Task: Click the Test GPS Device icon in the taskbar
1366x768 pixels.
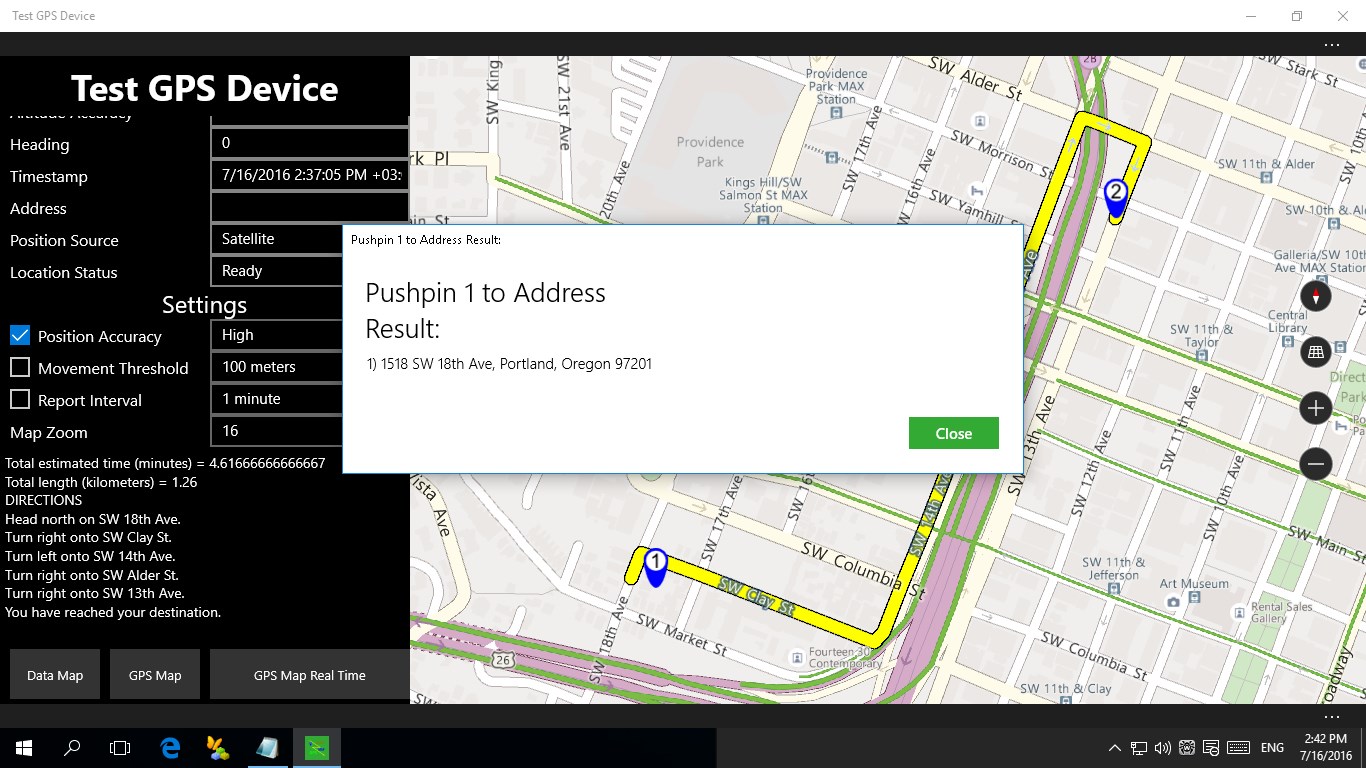Action: (x=317, y=747)
